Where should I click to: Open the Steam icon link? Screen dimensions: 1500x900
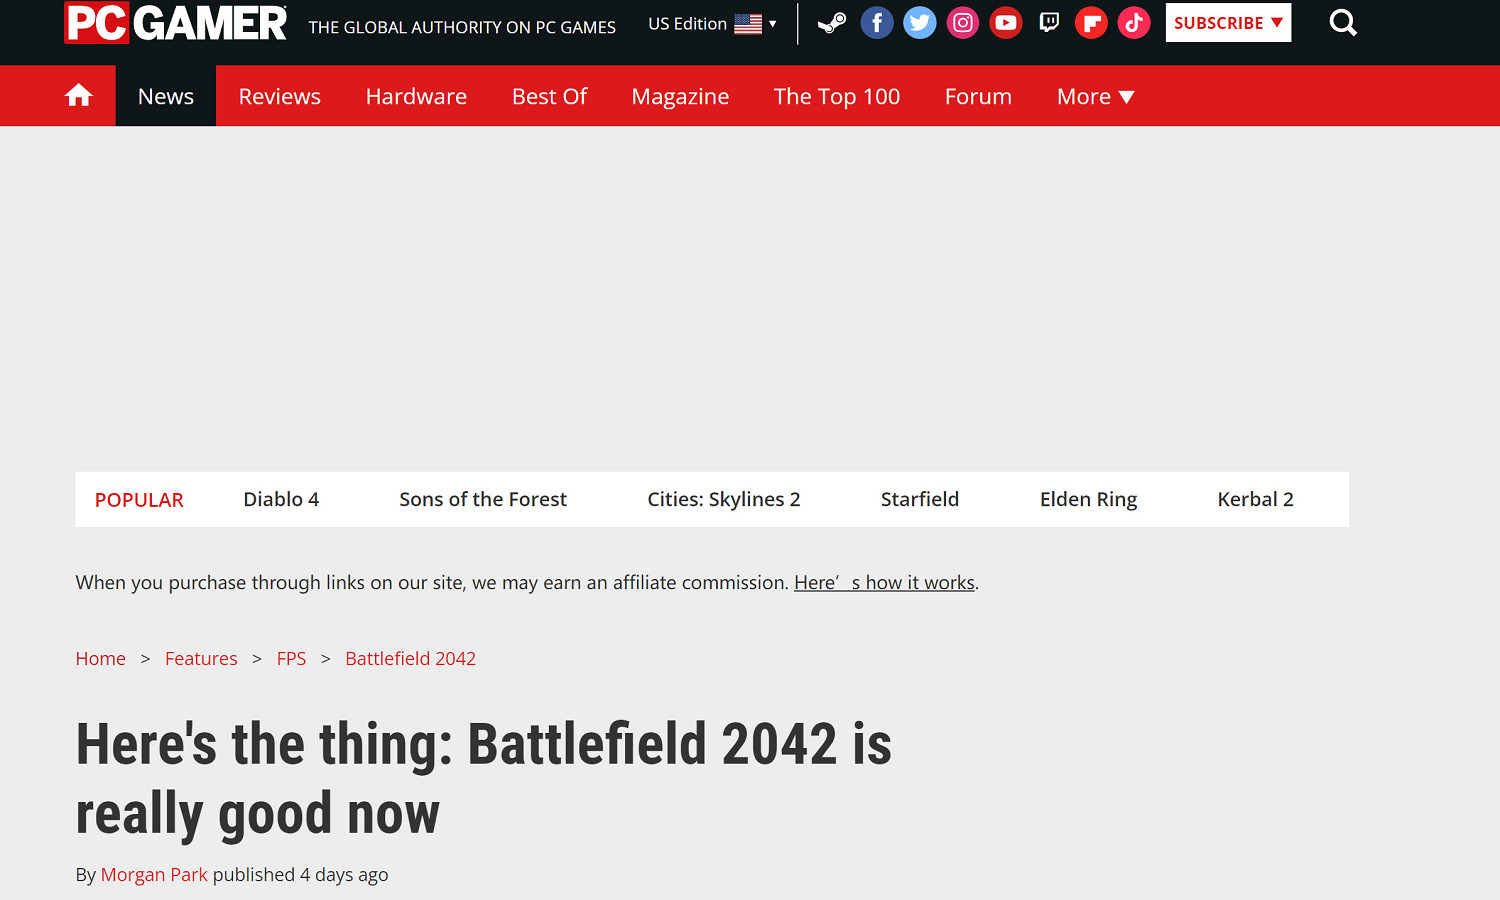coord(831,22)
